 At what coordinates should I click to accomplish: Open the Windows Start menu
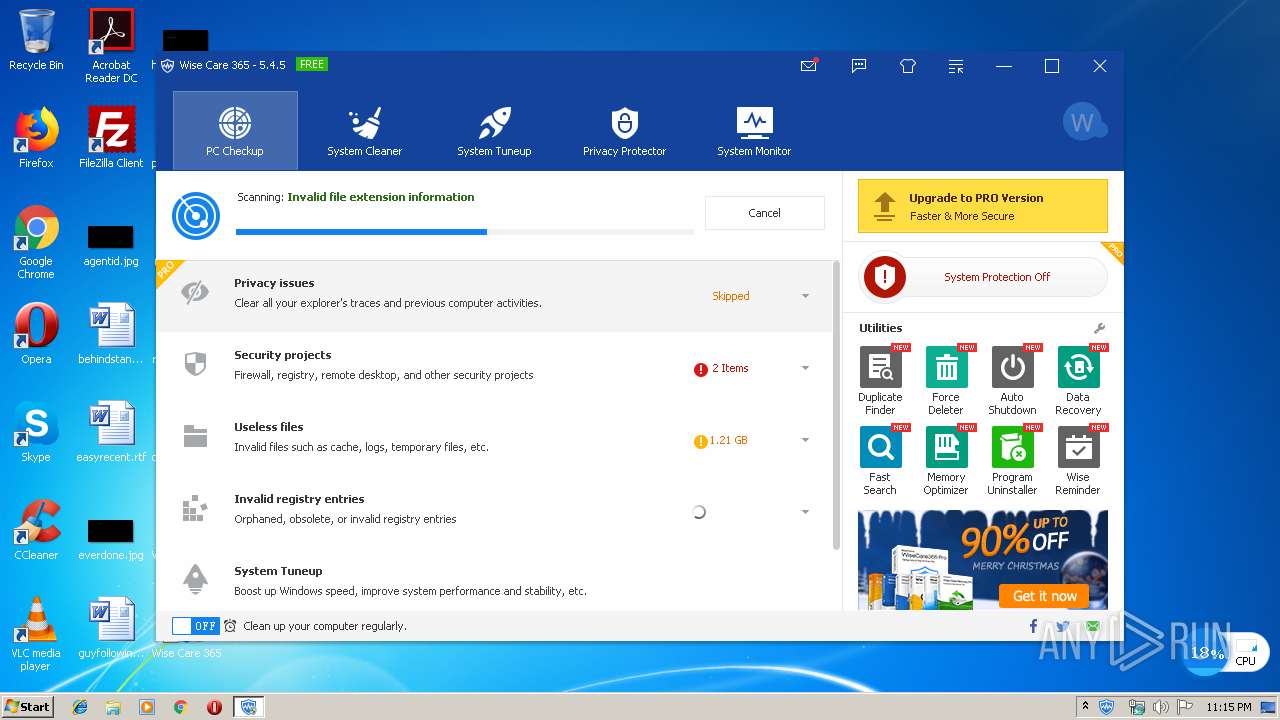click(27, 706)
